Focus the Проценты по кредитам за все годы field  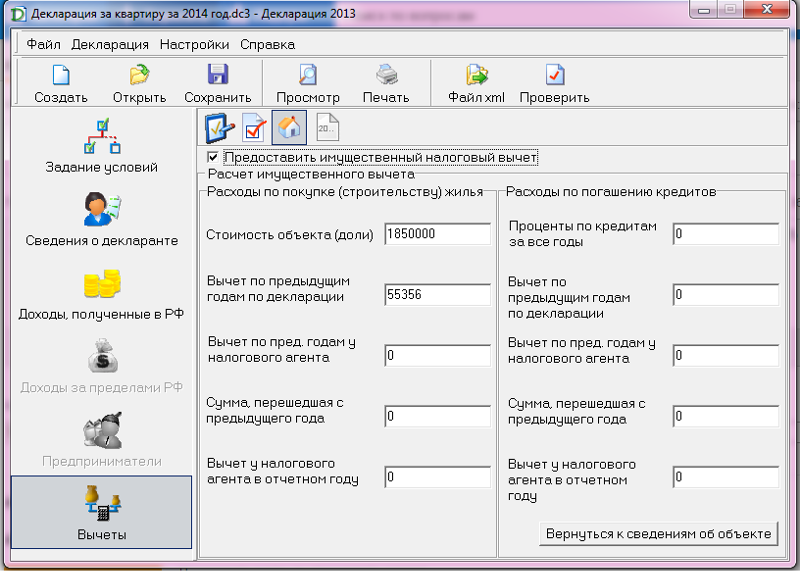[725, 234]
